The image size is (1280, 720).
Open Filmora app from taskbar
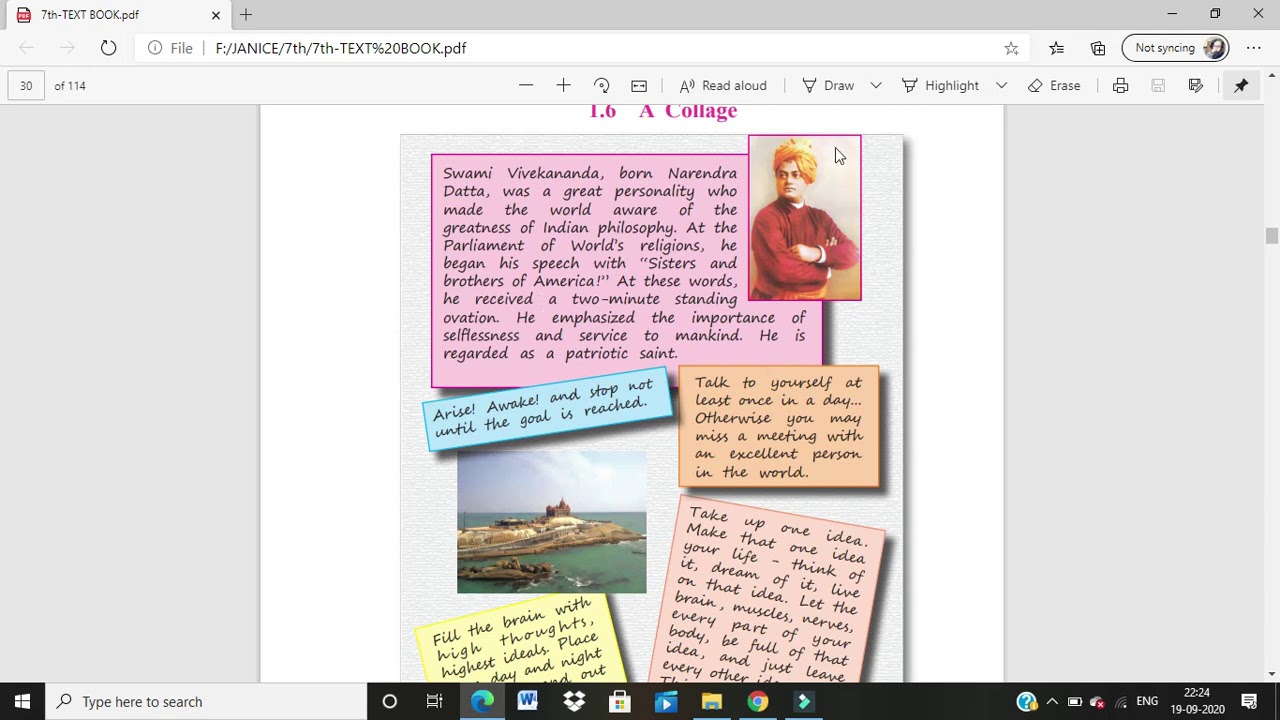pyautogui.click(x=804, y=702)
